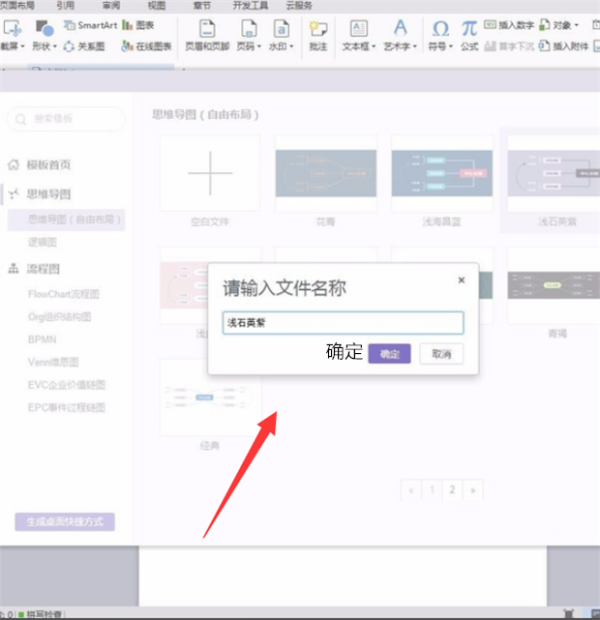This screenshot has height=620, width=600.
Task: Click the 关系图 relationship diagram button
Action: coord(84,46)
